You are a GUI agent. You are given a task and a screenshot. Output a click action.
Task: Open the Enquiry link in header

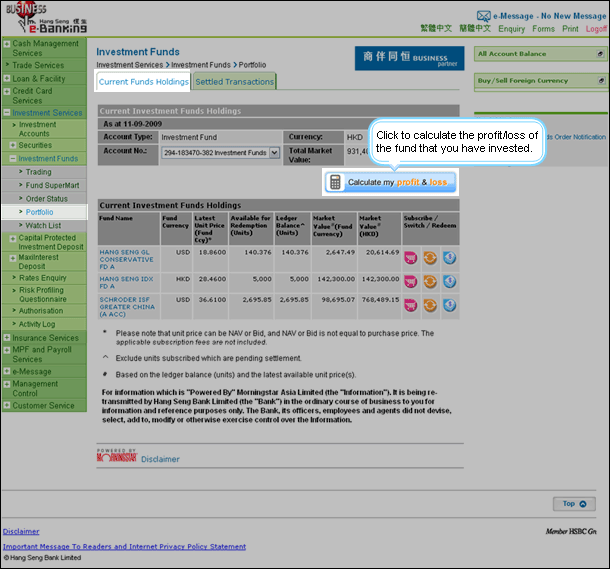pos(512,29)
